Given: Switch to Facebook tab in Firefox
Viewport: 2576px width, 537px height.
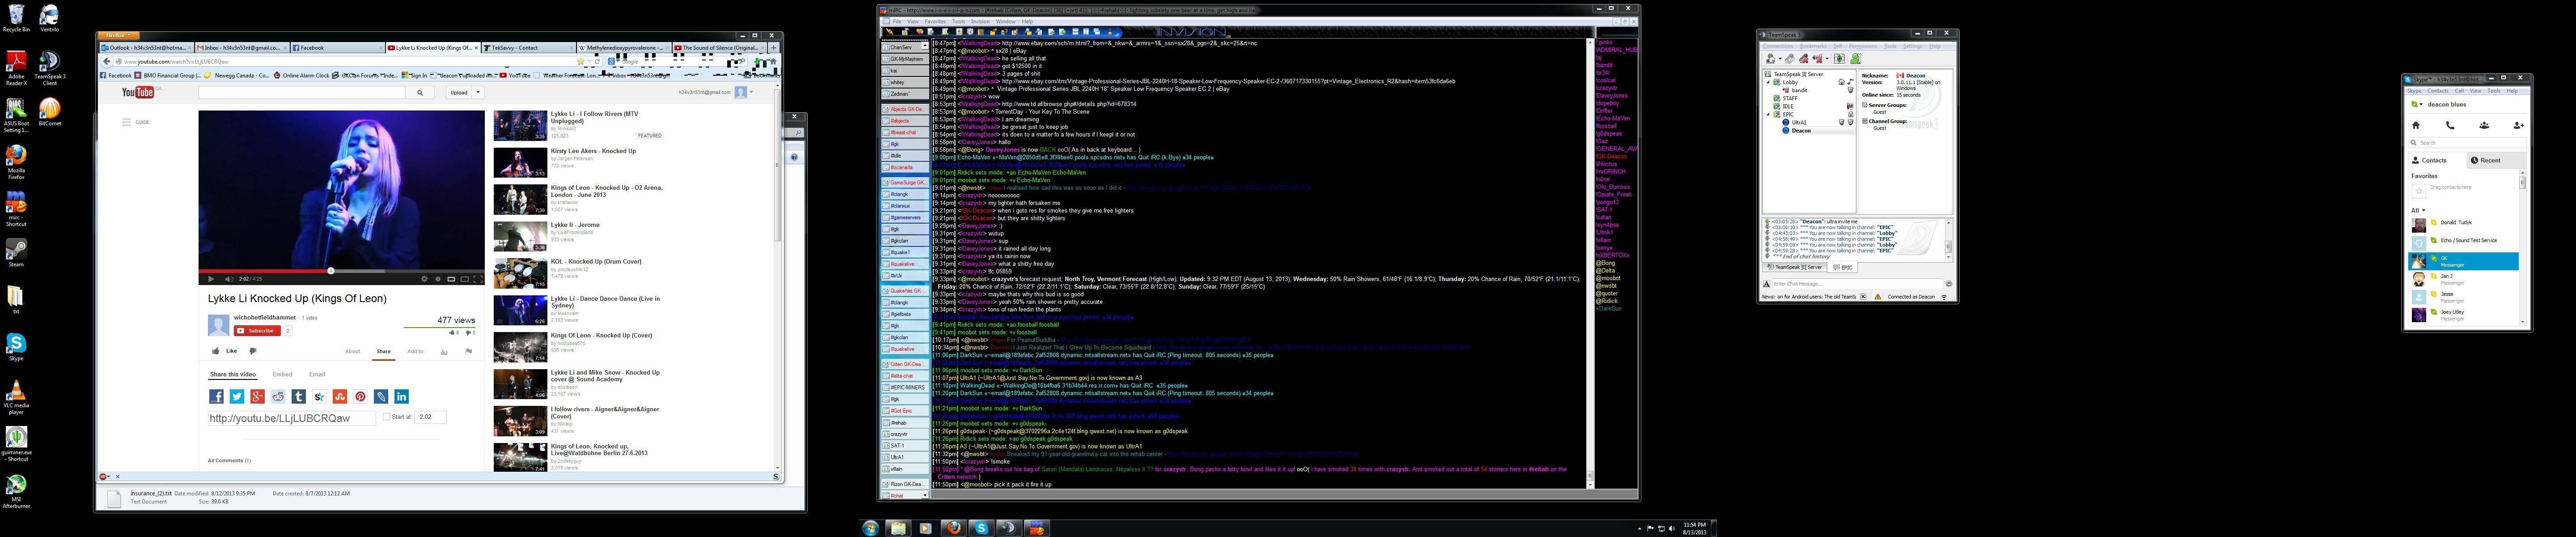Looking at the screenshot, I should (337, 47).
